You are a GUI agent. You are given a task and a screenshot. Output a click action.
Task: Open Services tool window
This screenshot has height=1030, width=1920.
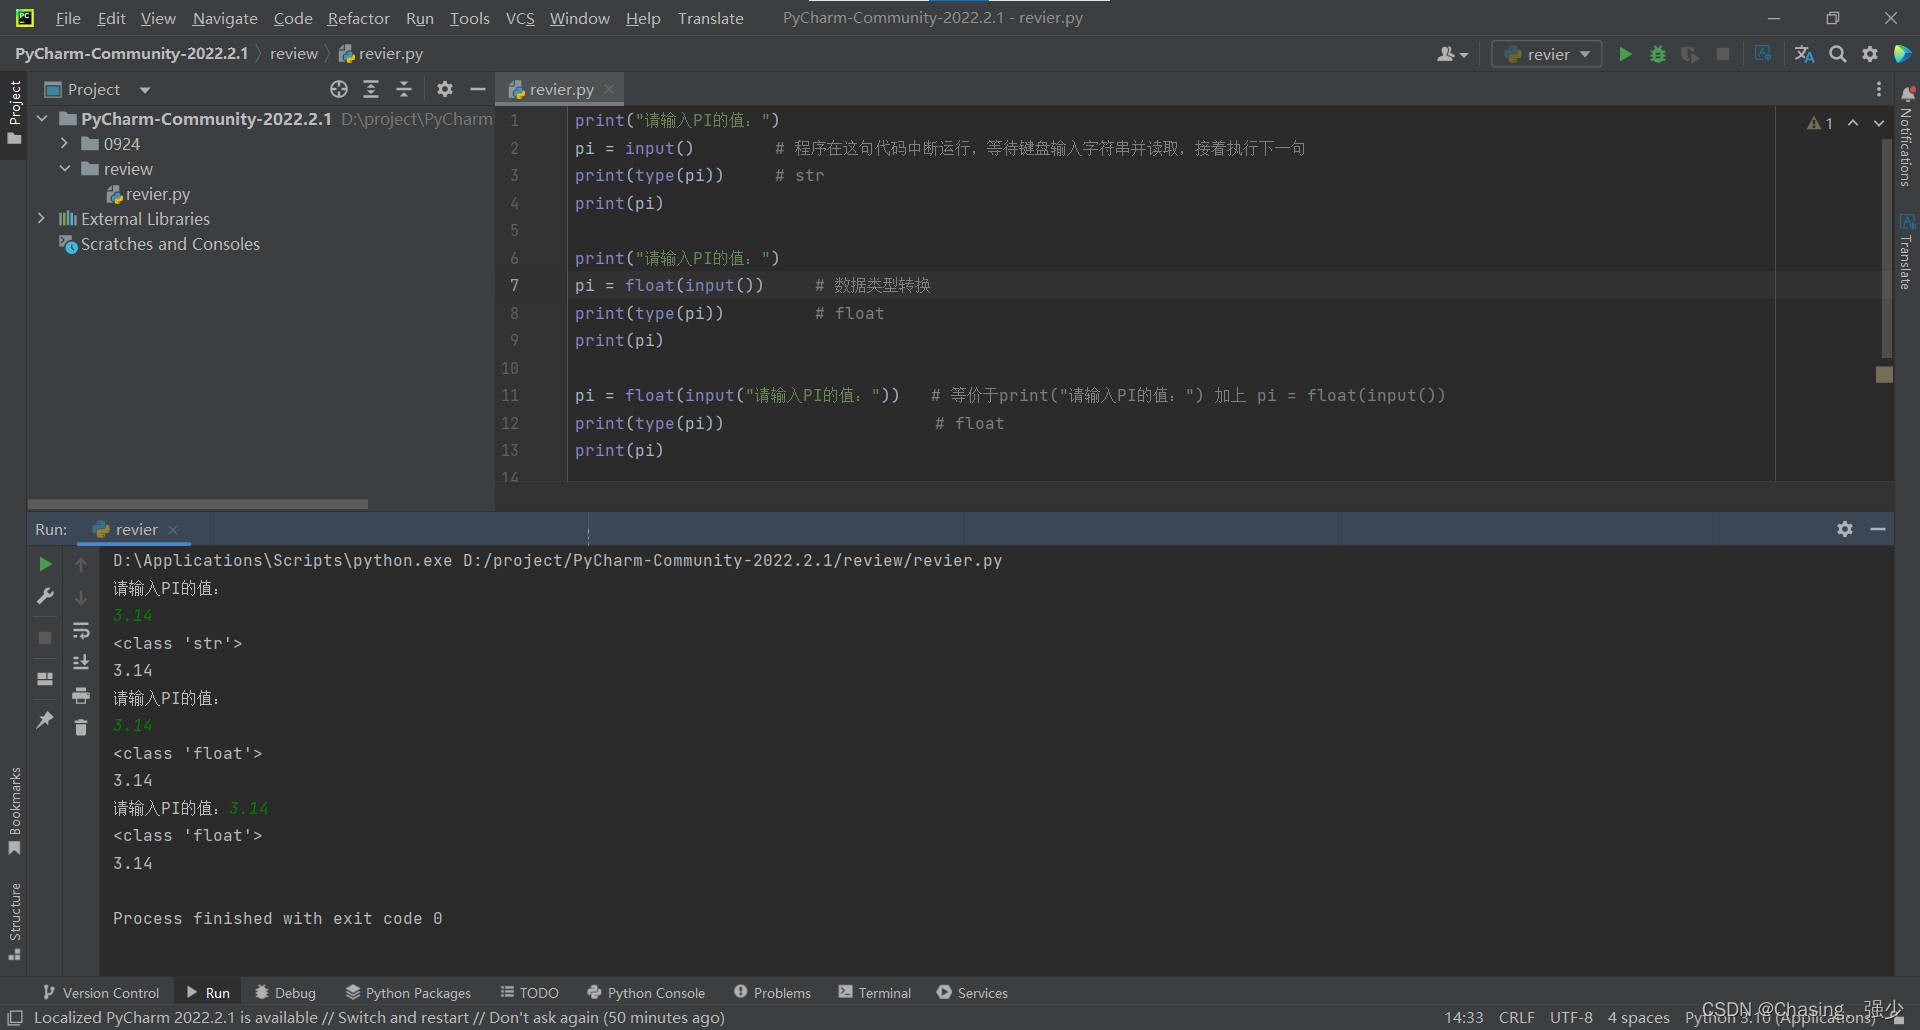point(972,992)
